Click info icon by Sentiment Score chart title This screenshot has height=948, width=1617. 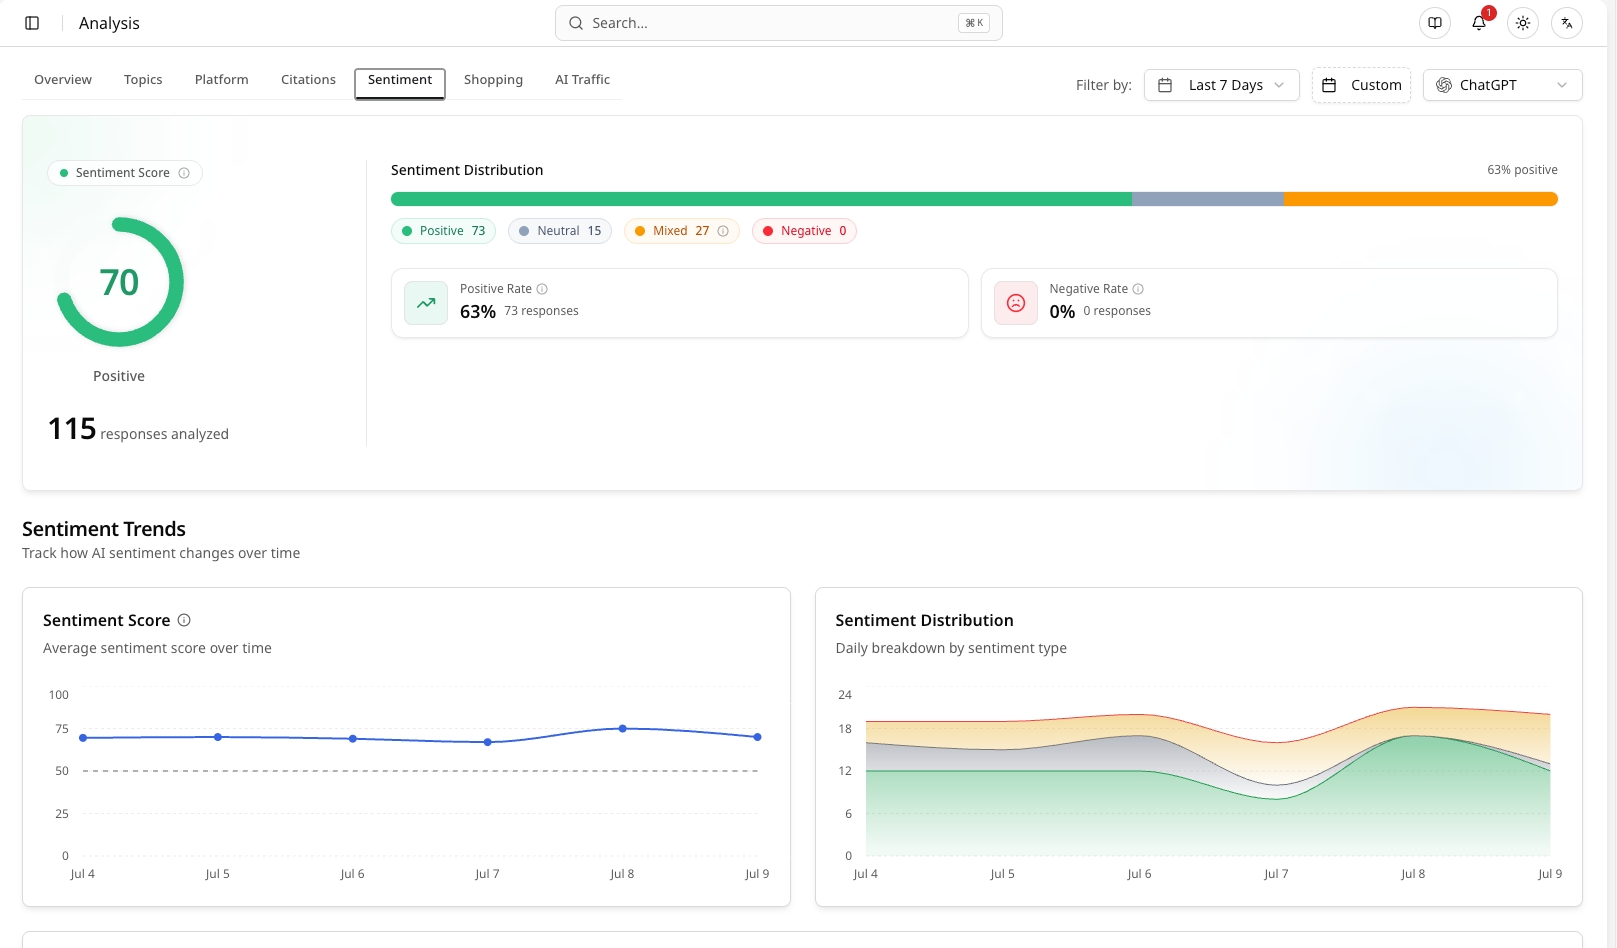(184, 620)
